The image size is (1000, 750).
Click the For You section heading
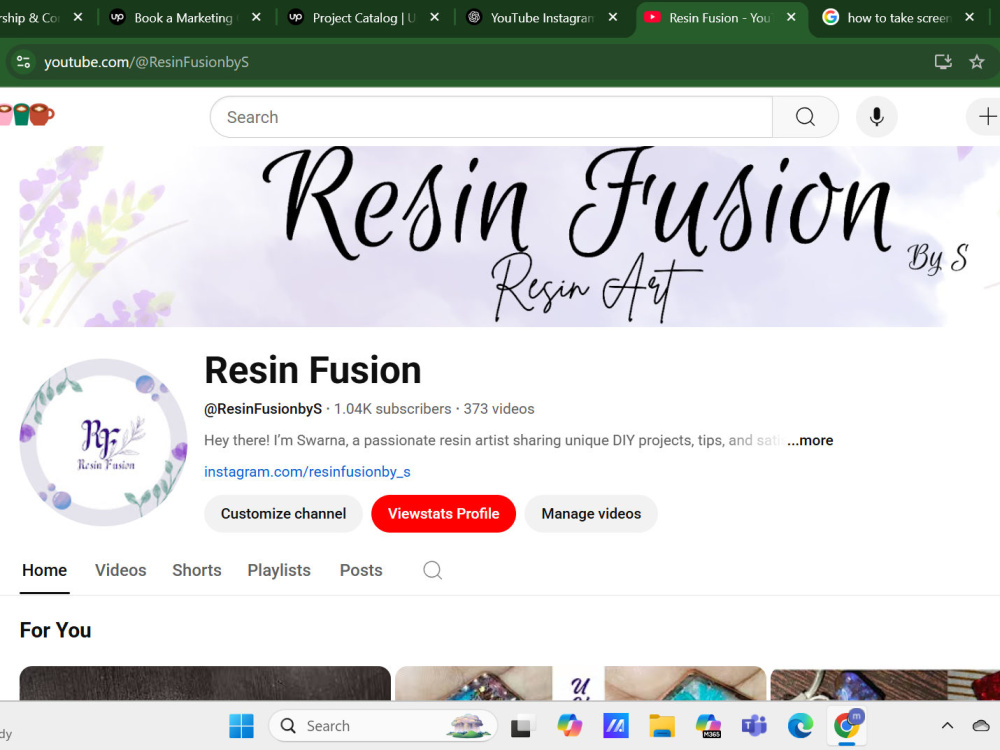[x=55, y=630]
